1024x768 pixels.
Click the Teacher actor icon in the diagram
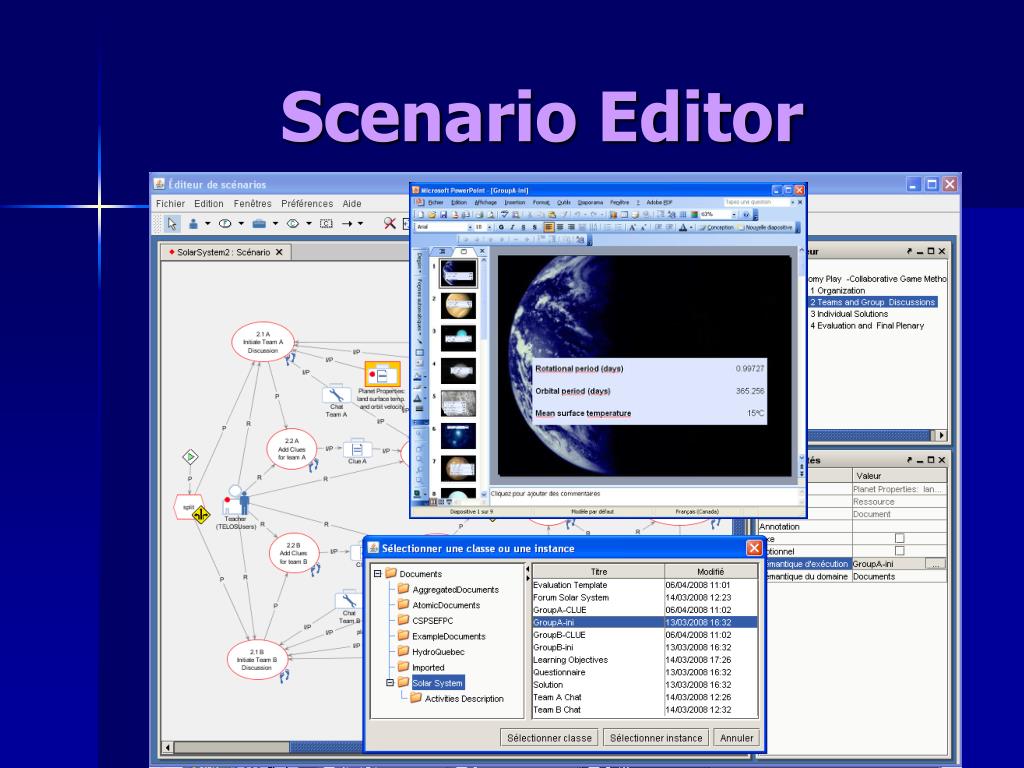point(236,501)
